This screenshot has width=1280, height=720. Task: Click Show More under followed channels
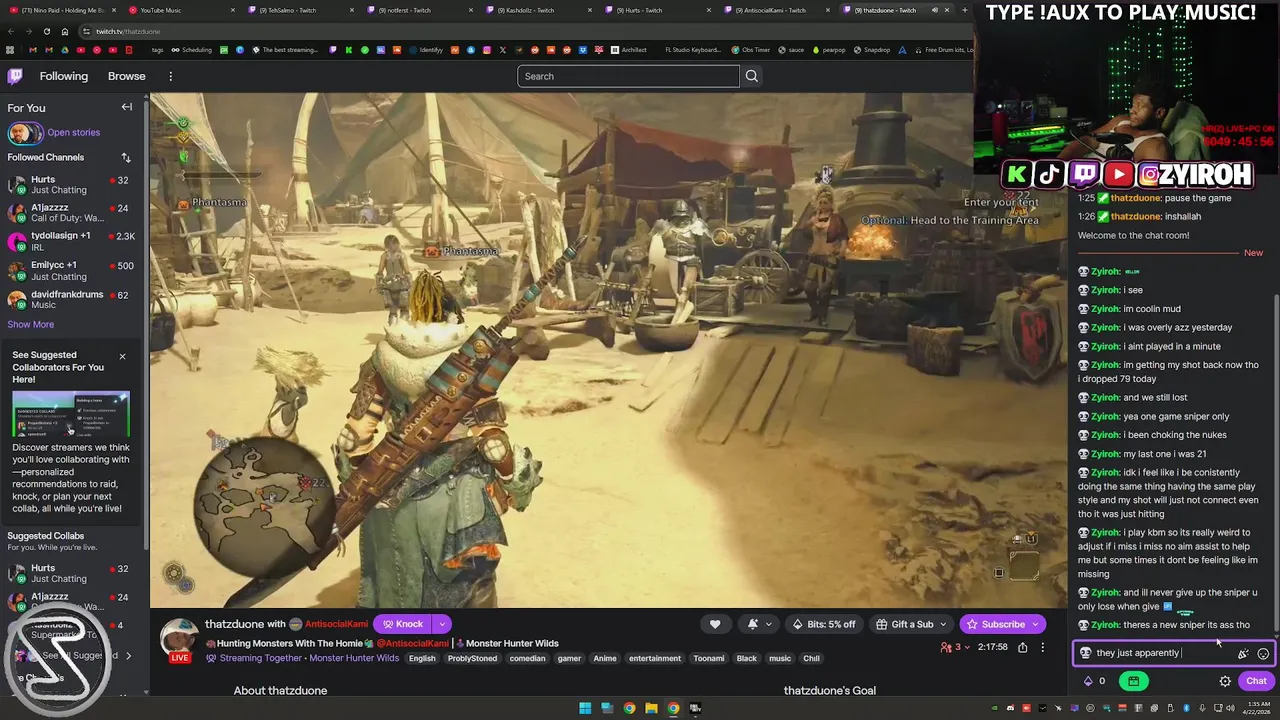click(30, 324)
